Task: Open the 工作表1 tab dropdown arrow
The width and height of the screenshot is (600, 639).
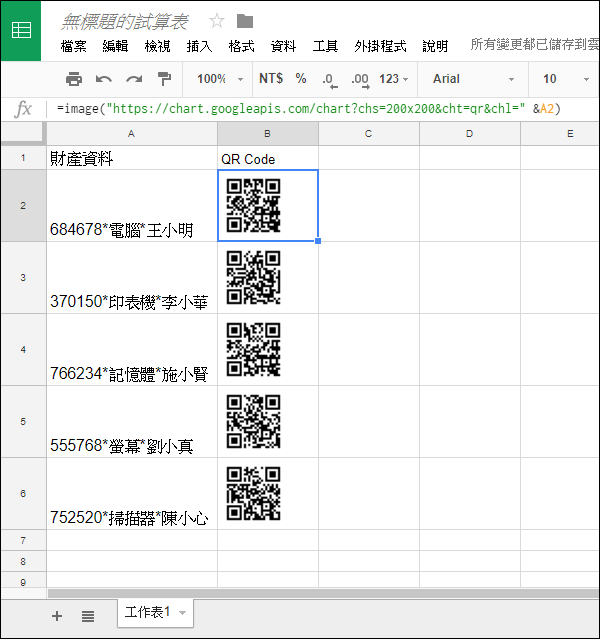Action: (183, 613)
